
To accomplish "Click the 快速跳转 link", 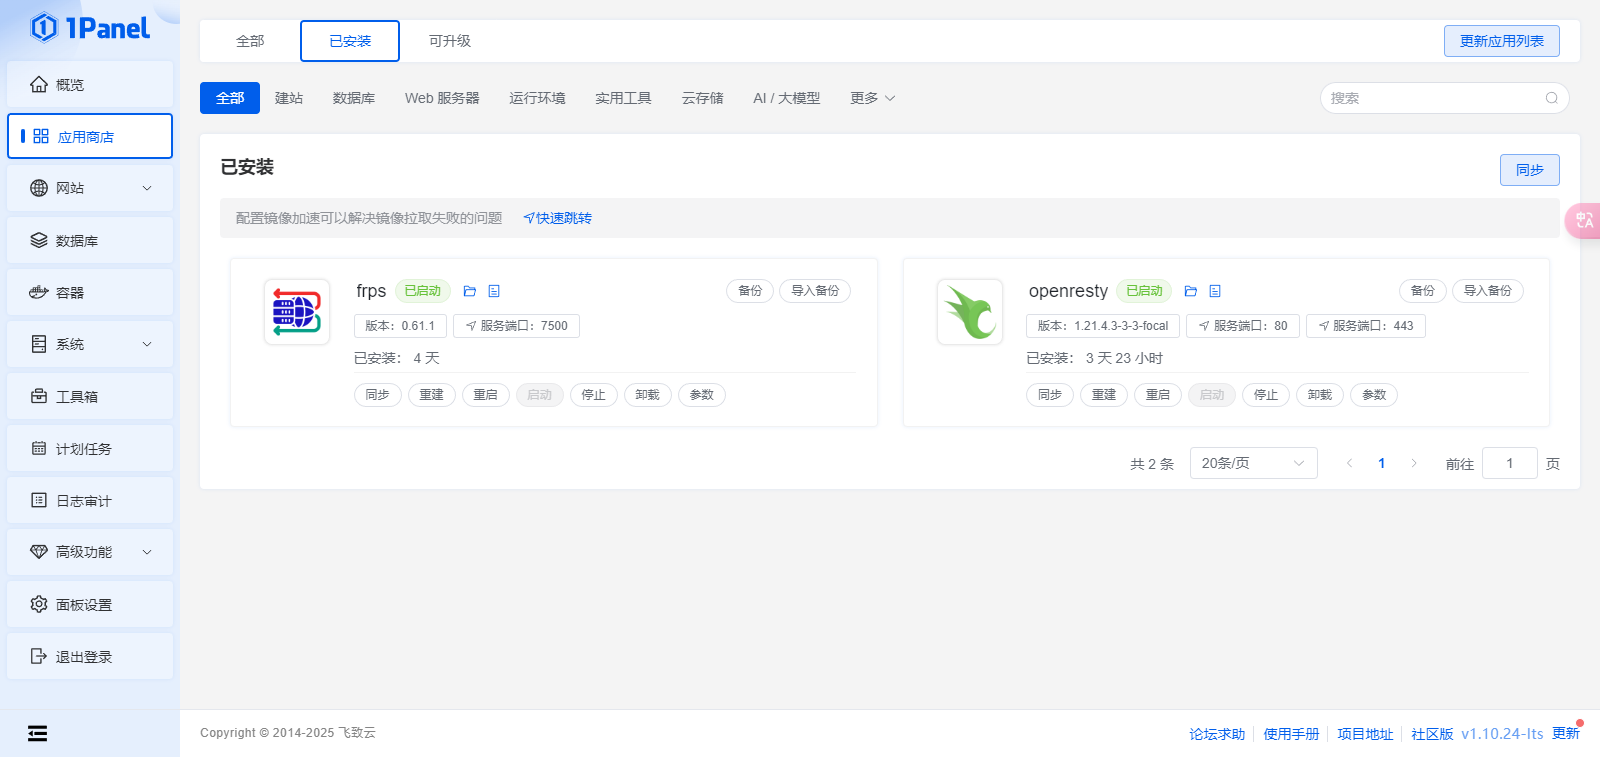I will [x=558, y=218].
